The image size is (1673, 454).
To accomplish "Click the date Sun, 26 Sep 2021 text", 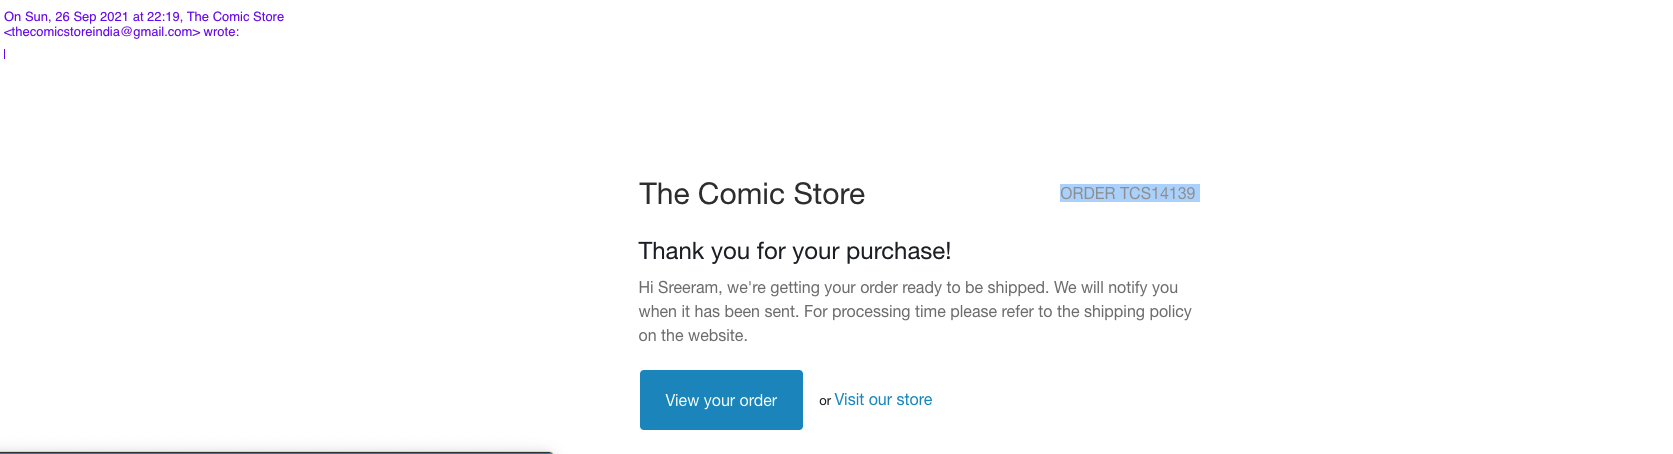I will click(76, 17).
